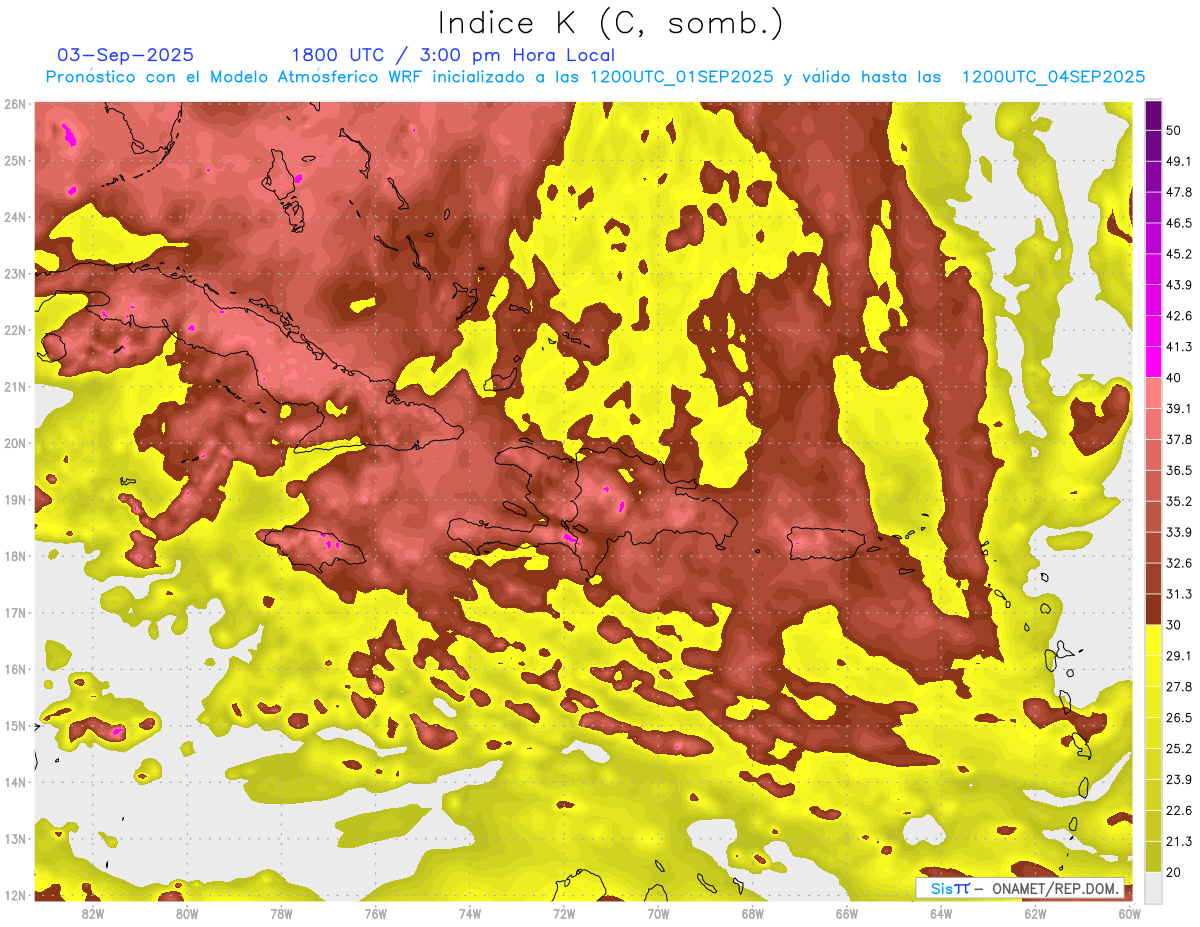1200x927 pixels.
Task: Click the "40" color scale threshold label
Action: coord(1174,378)
